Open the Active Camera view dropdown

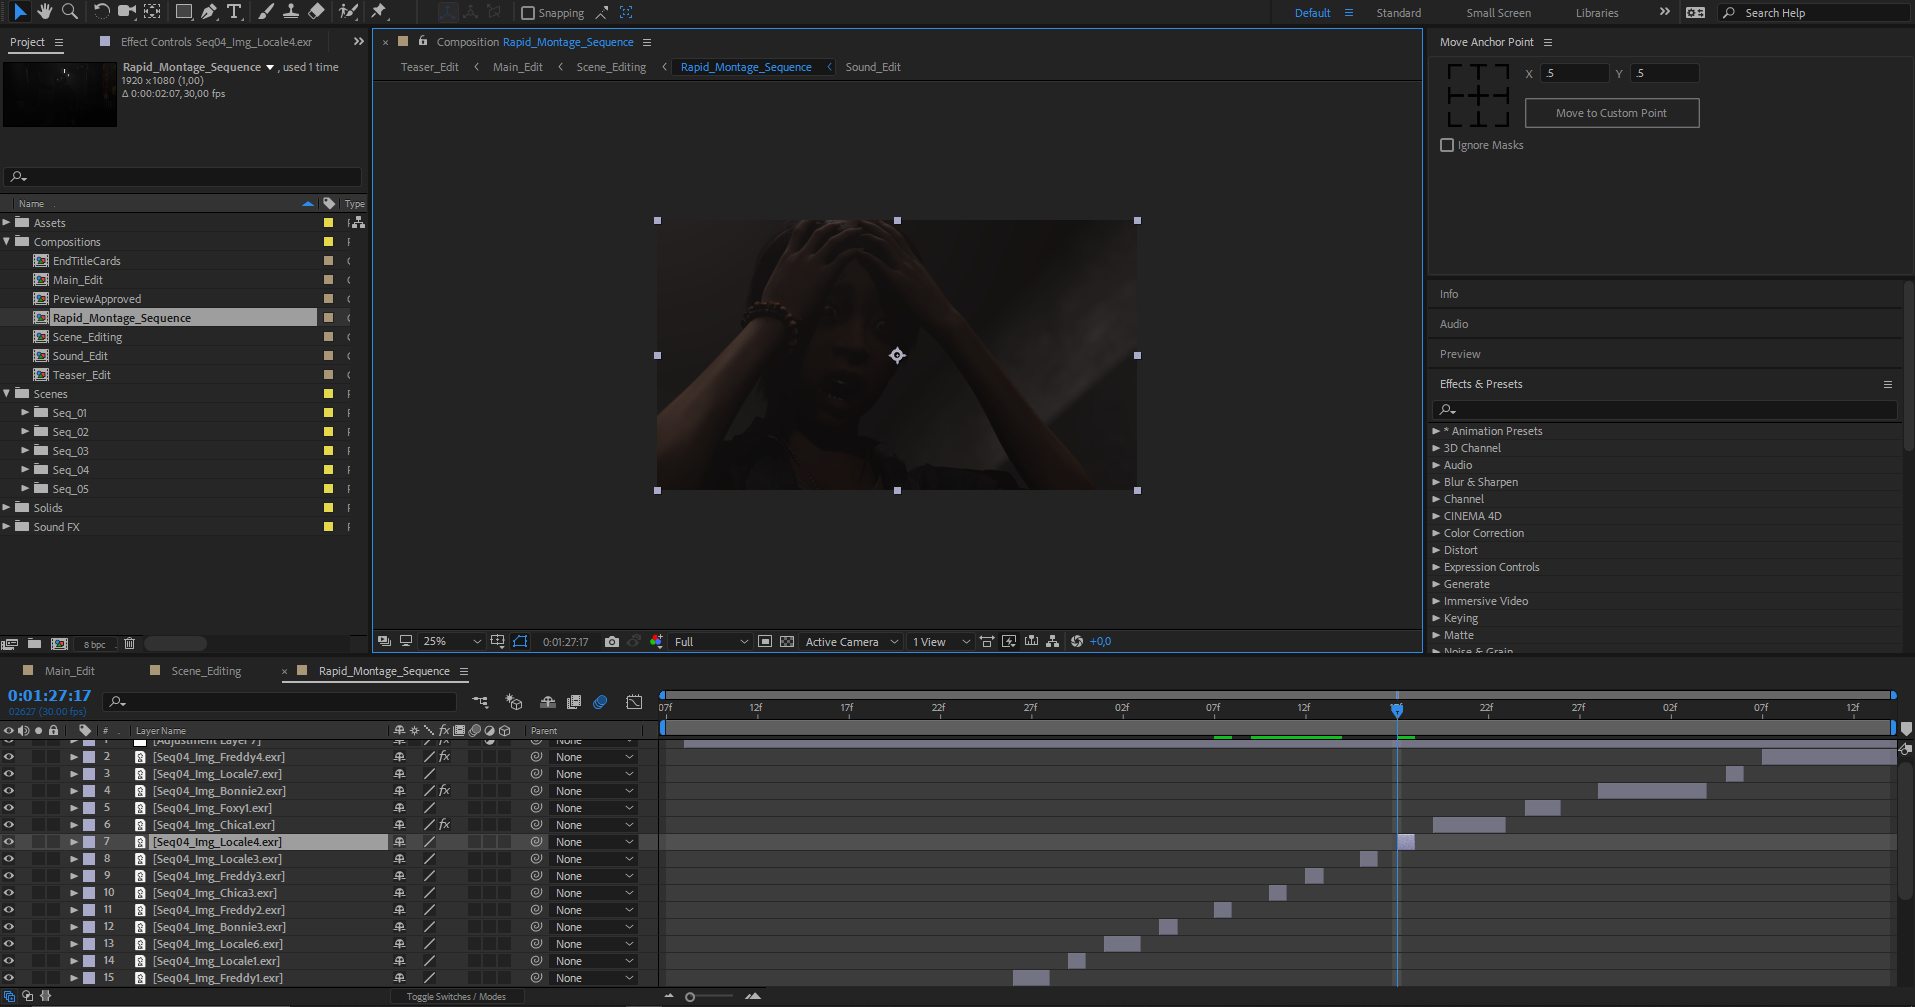click(852, 642)
